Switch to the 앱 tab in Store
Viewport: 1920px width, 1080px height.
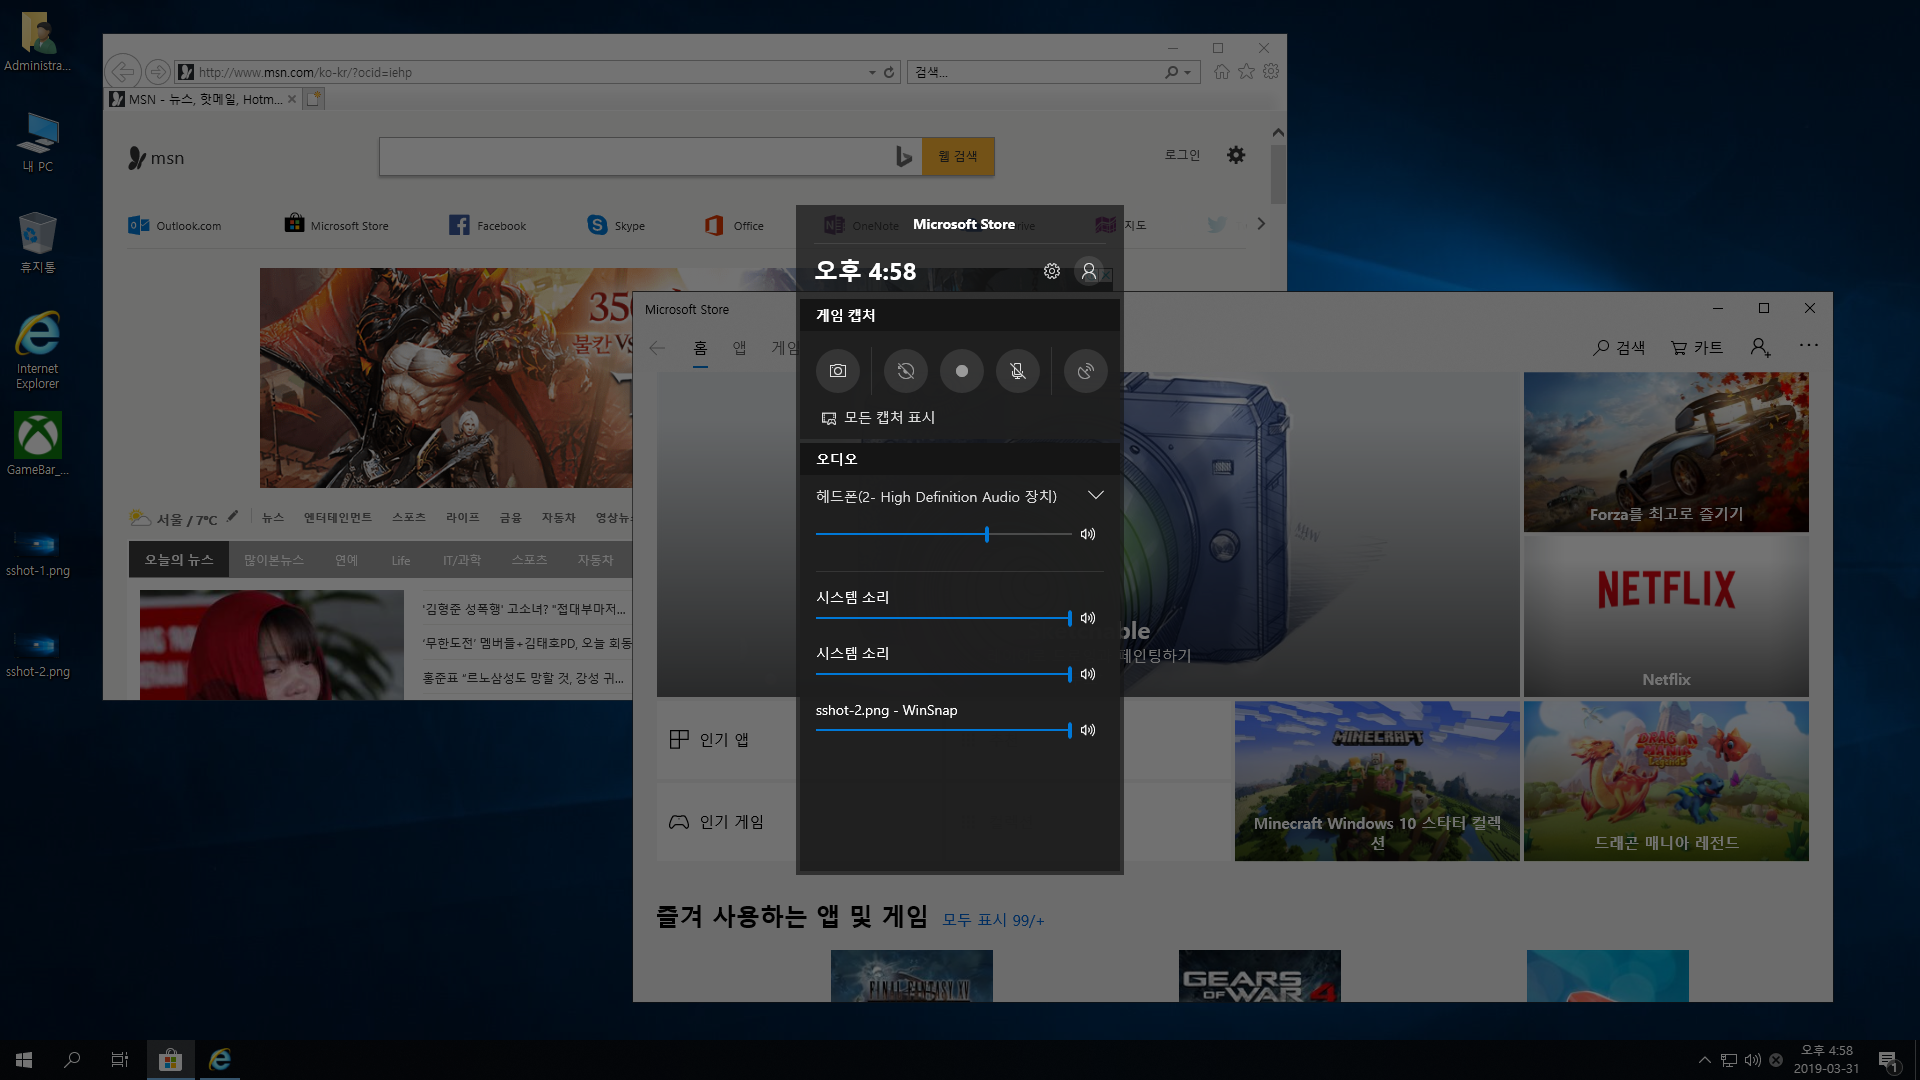coord(739,348)
